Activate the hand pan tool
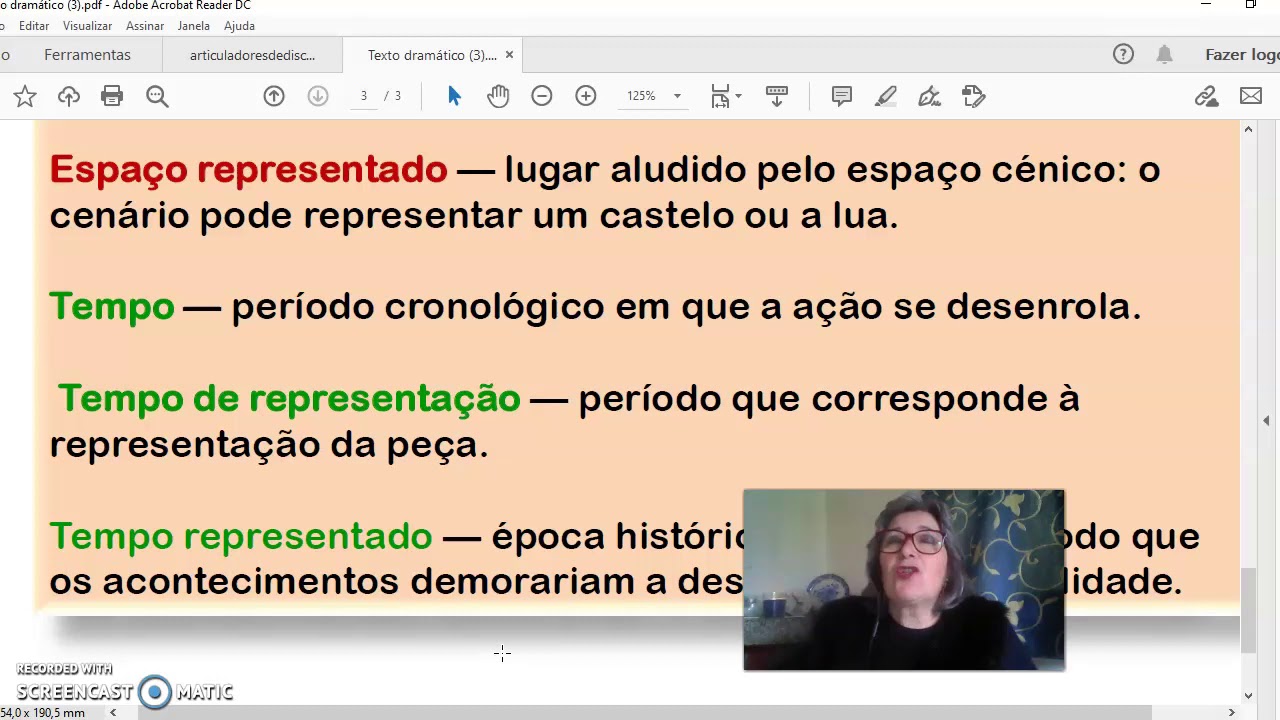Image resolution: width=1280 pixels, height=720 pixels. coord(498,96)
